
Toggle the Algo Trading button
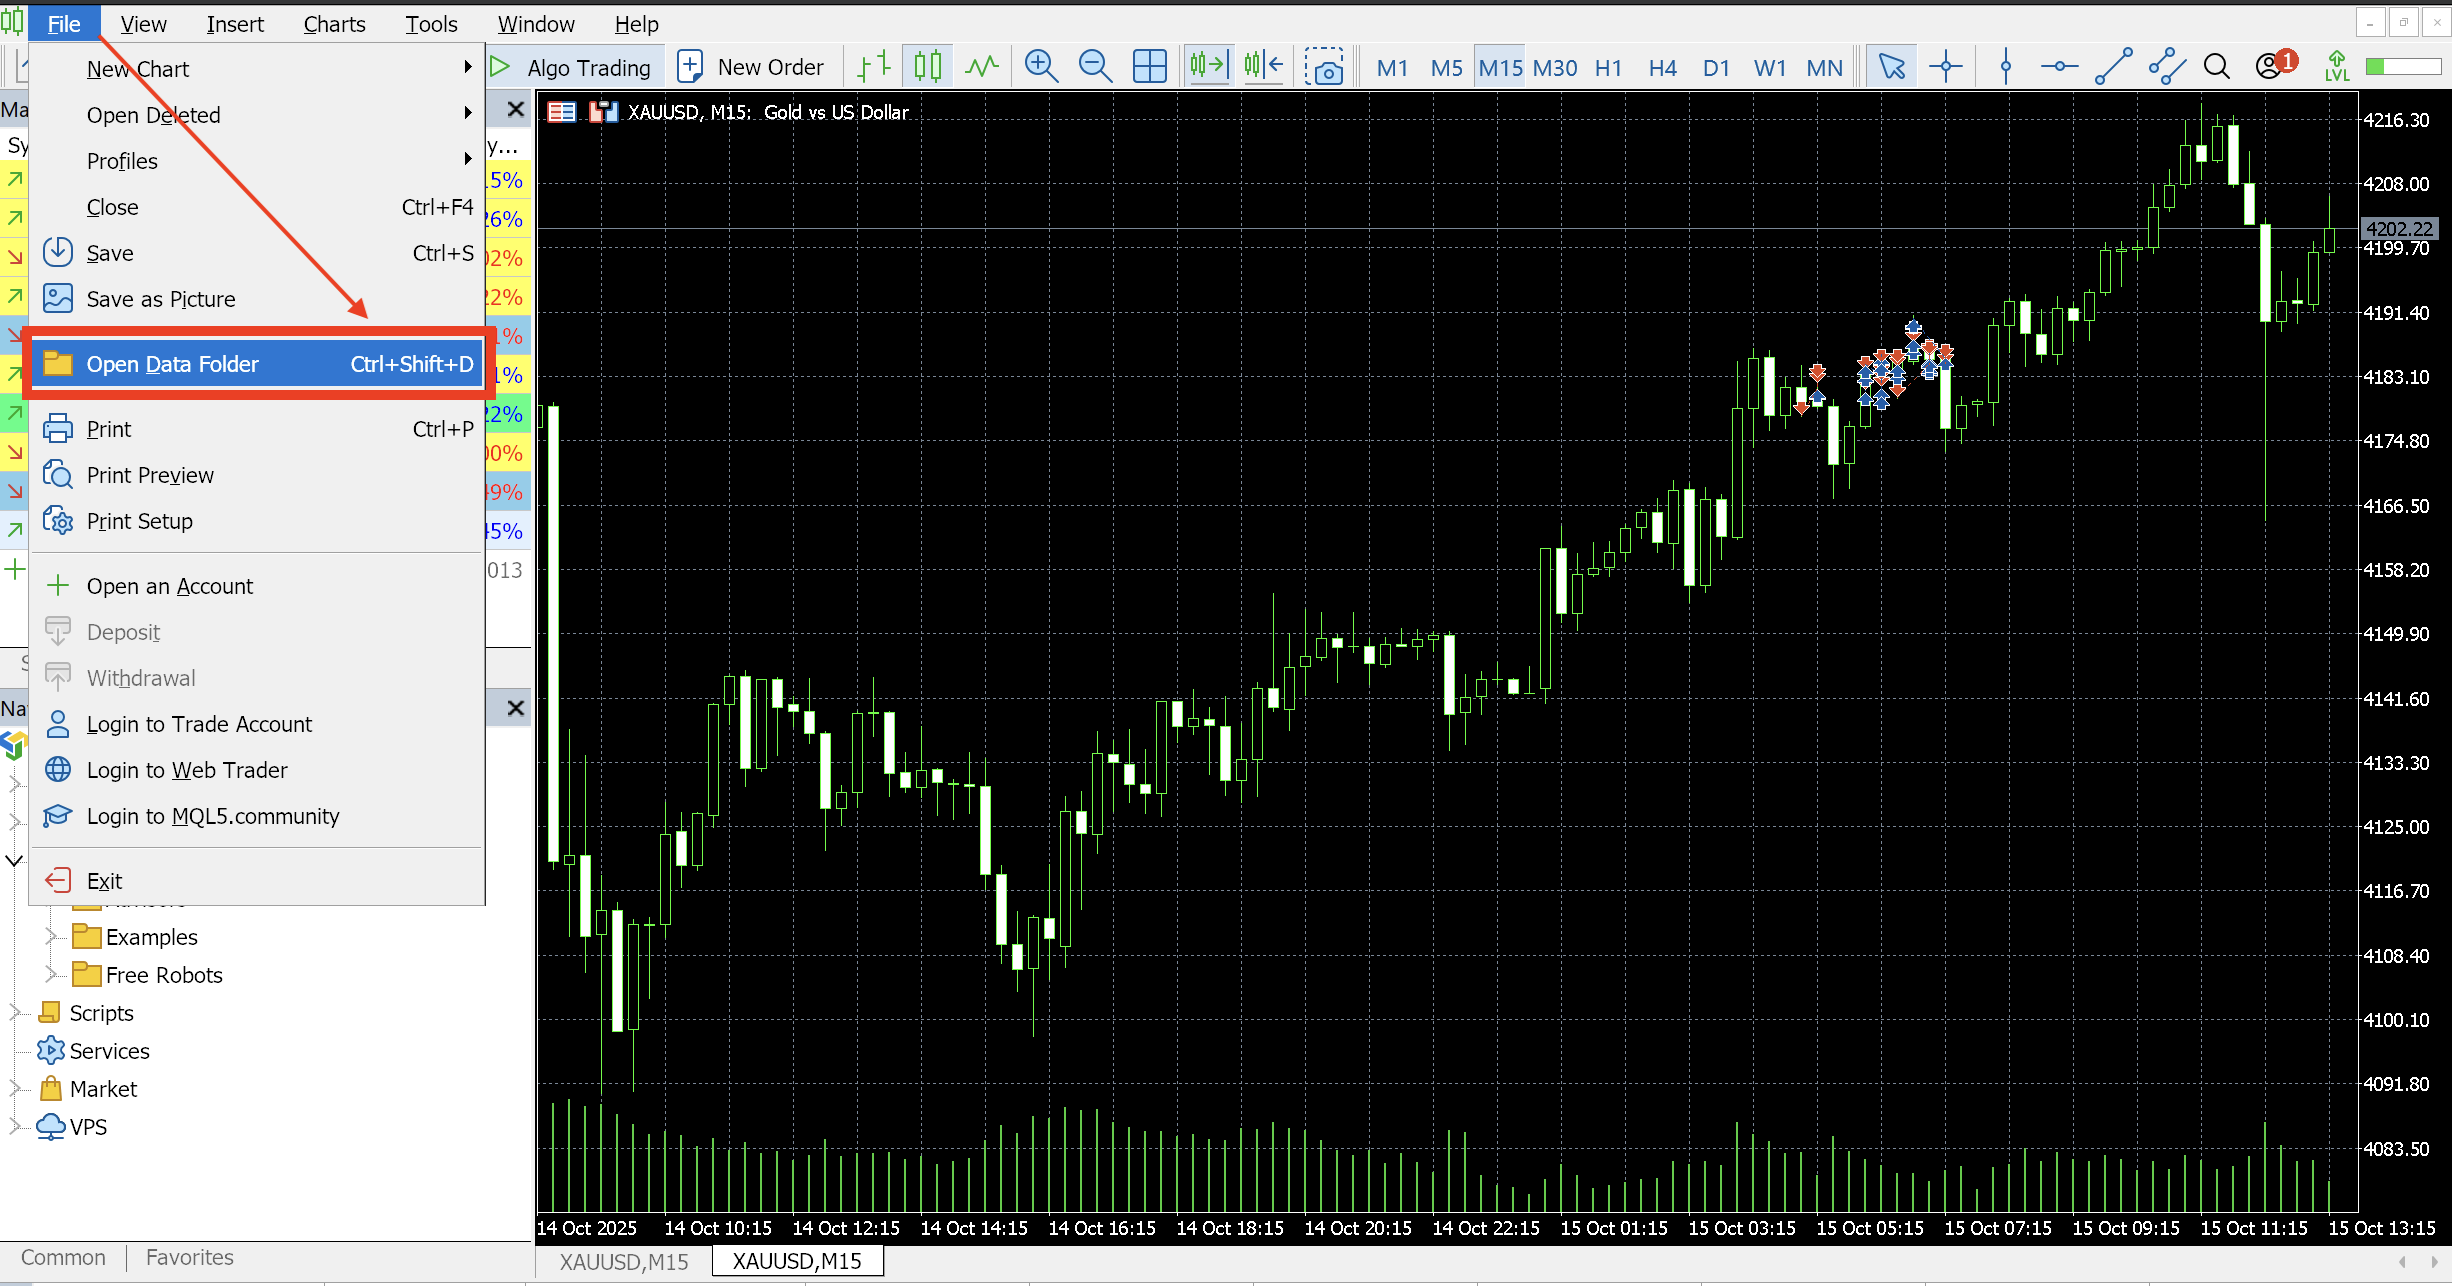coord(571,67)
